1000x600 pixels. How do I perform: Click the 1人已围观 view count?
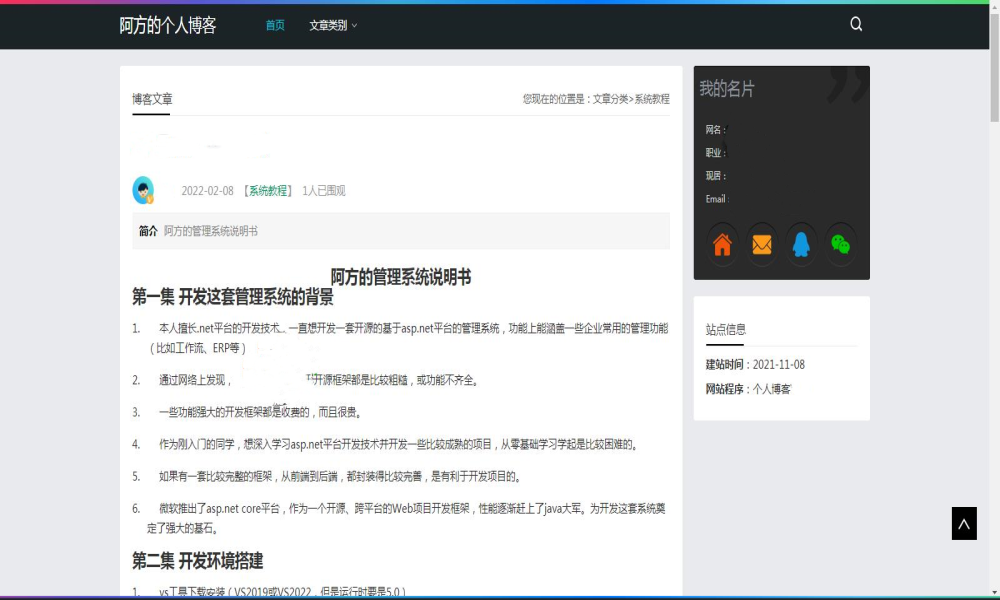point(324,191)
